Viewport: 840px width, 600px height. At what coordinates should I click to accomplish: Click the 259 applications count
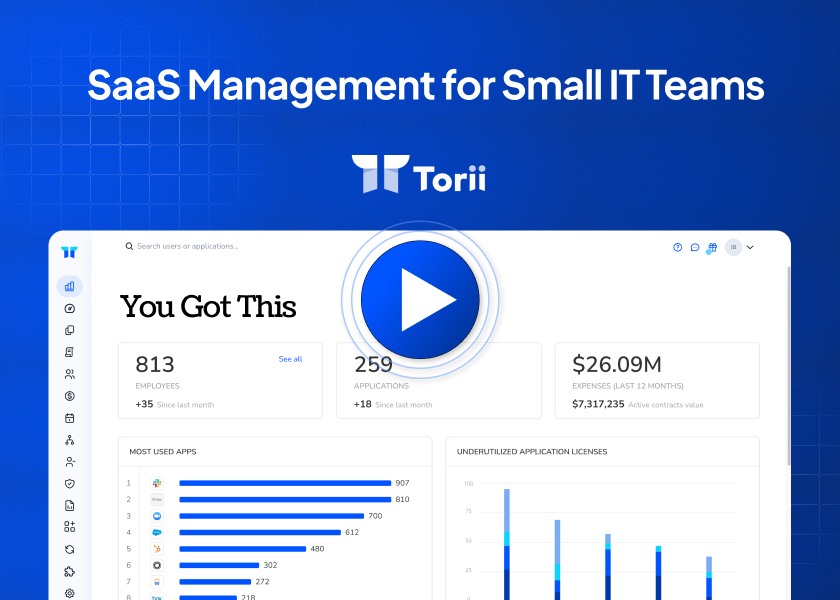coord(373,364)
